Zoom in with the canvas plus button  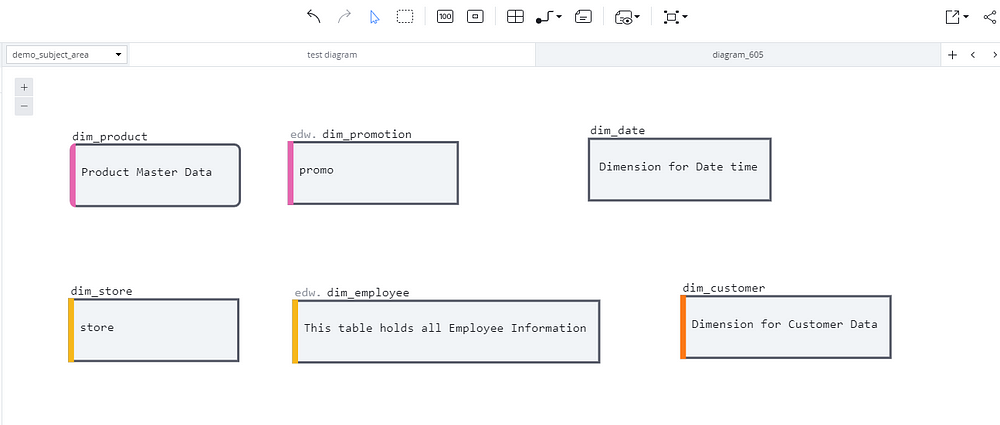(24, 87)
